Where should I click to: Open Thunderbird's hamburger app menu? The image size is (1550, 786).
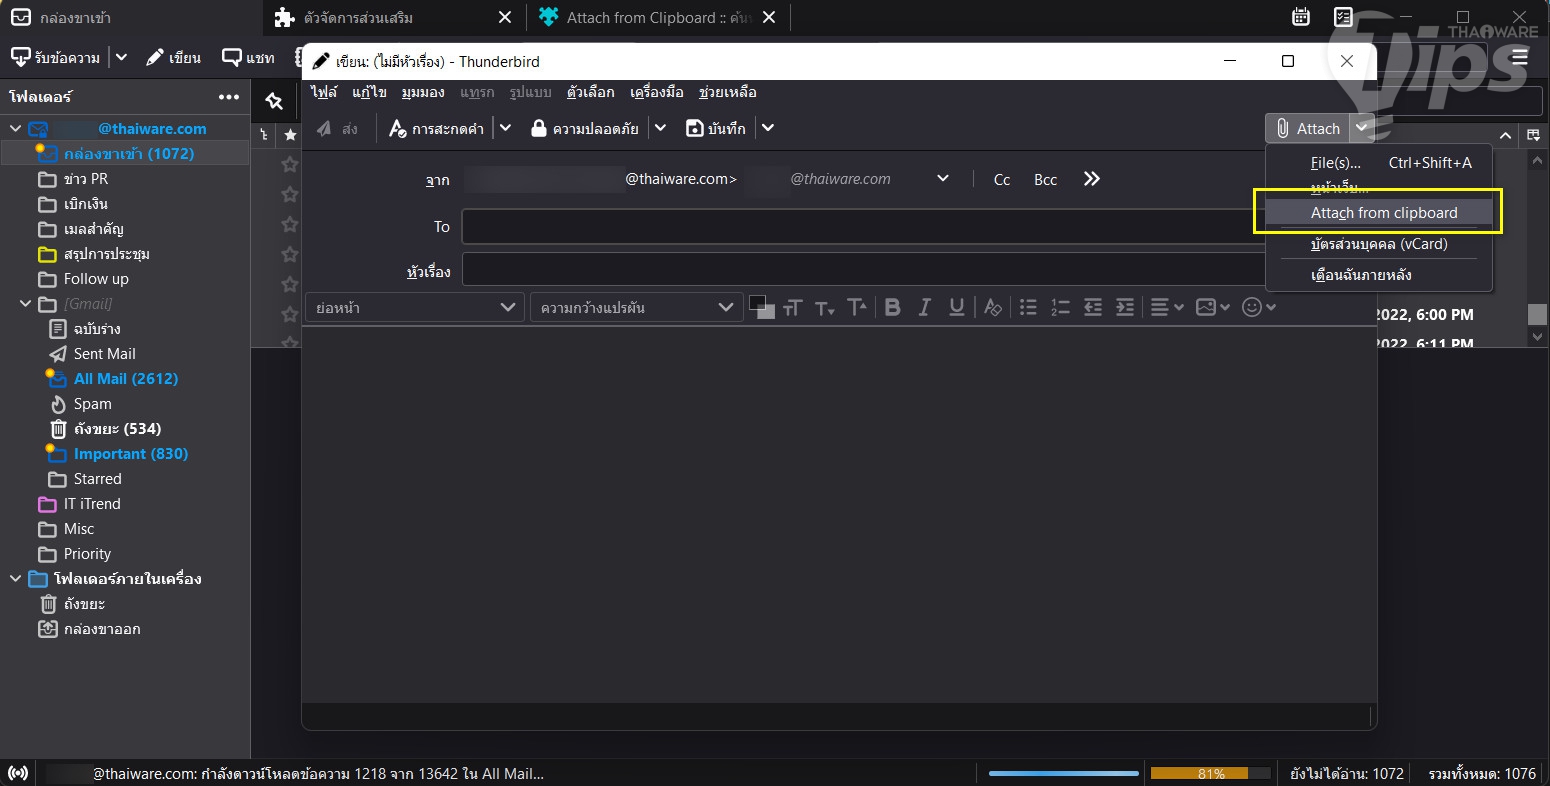coord(1520,57)
